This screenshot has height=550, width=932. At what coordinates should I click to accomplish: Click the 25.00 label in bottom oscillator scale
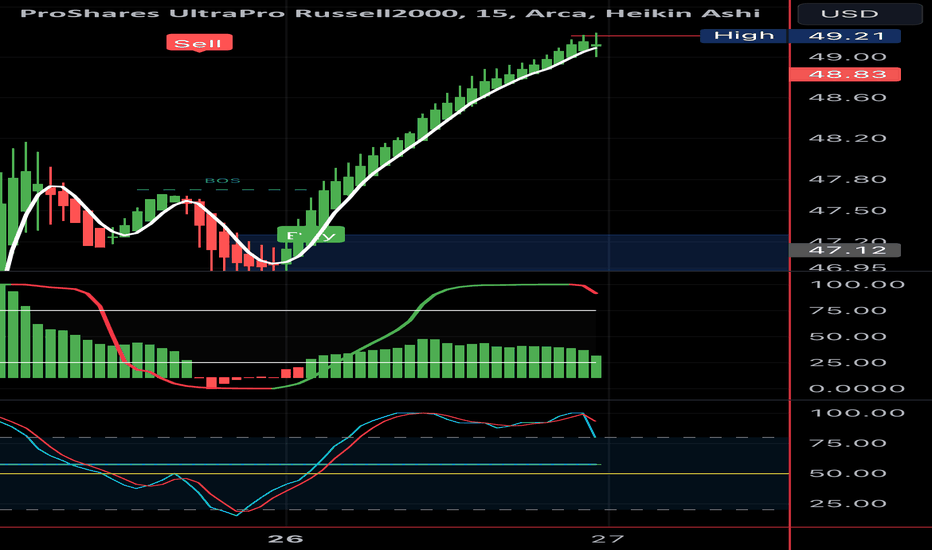[x=848, y=504]
